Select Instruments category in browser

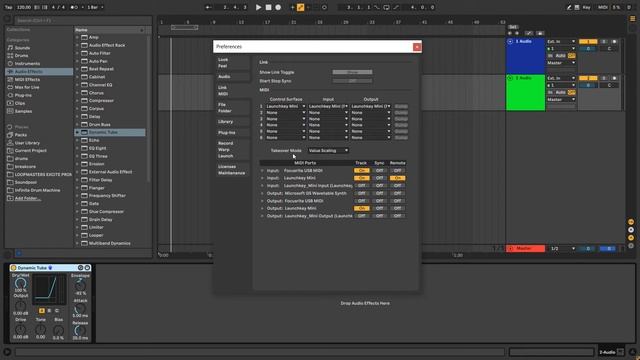pyautogui.click(x=27, y=64)
